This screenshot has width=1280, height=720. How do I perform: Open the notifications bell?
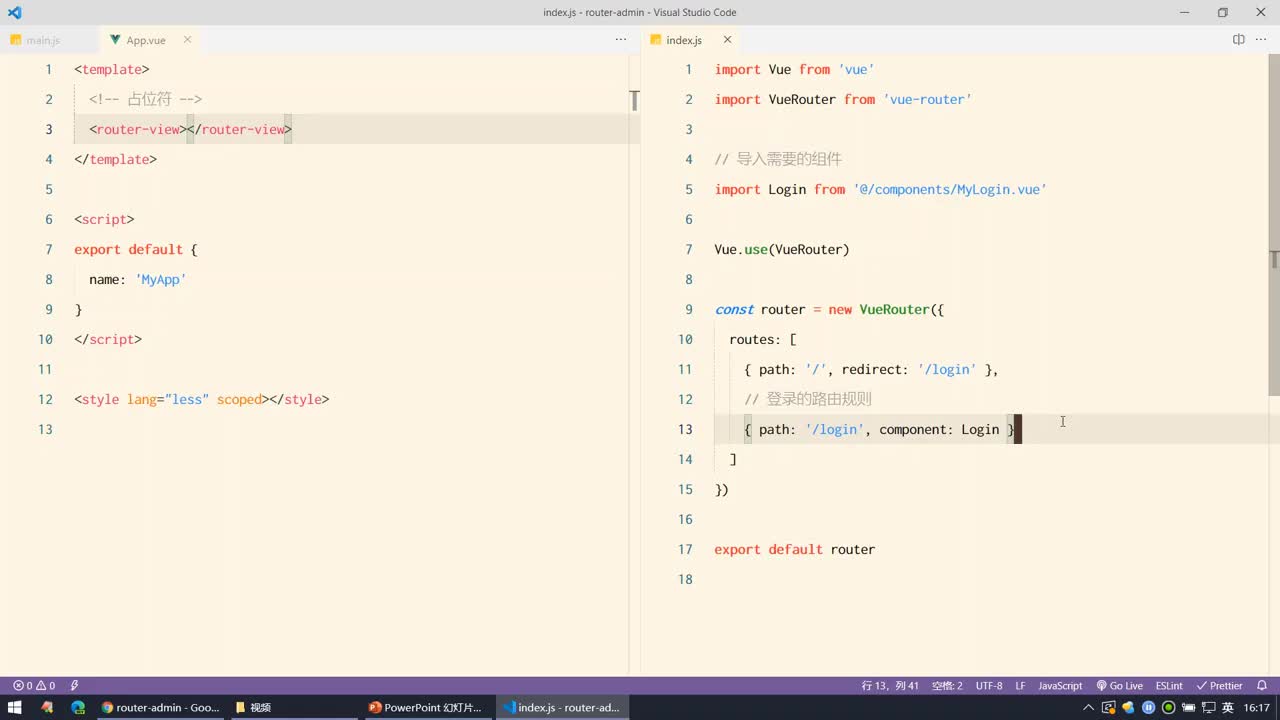coord(1262,686)
